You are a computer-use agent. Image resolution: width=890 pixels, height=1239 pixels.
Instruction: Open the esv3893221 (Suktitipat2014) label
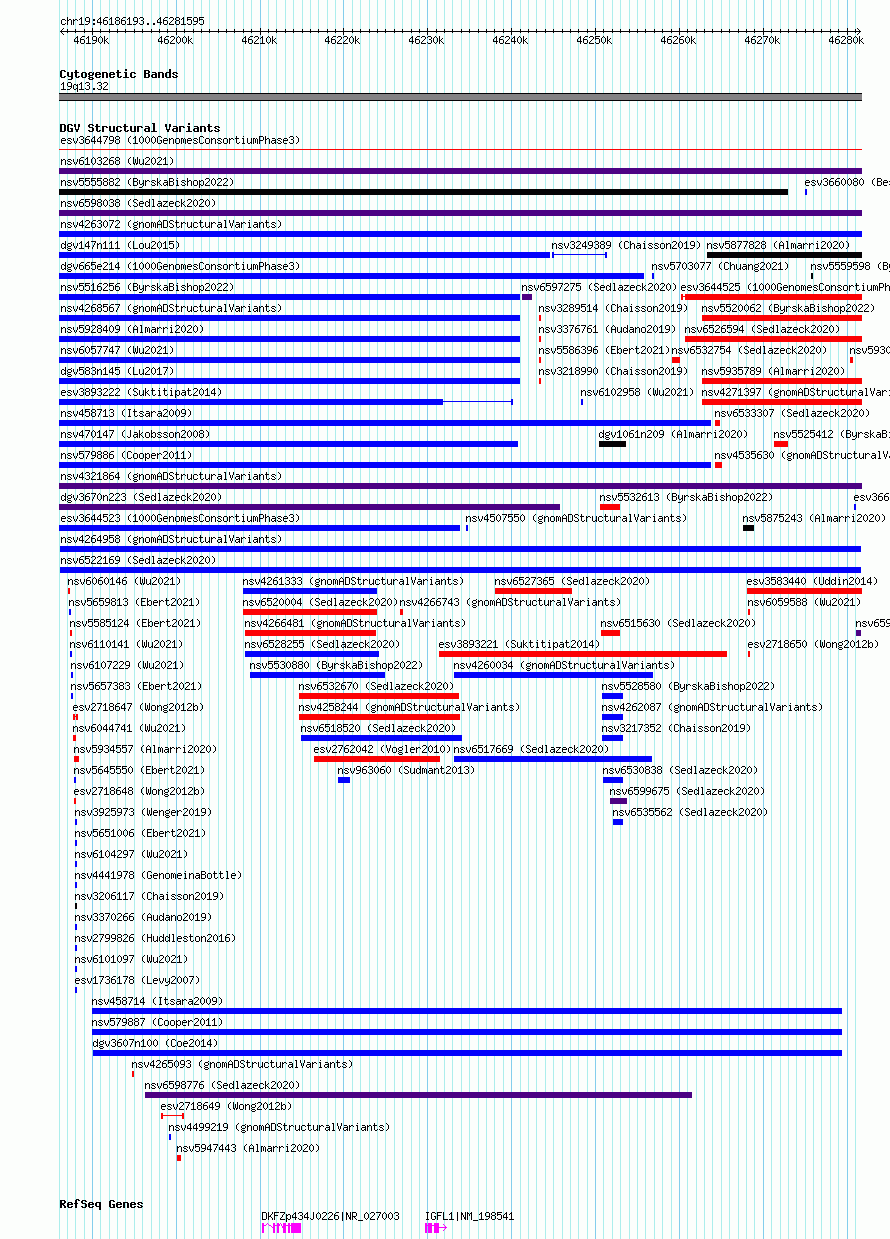point(520,644)
